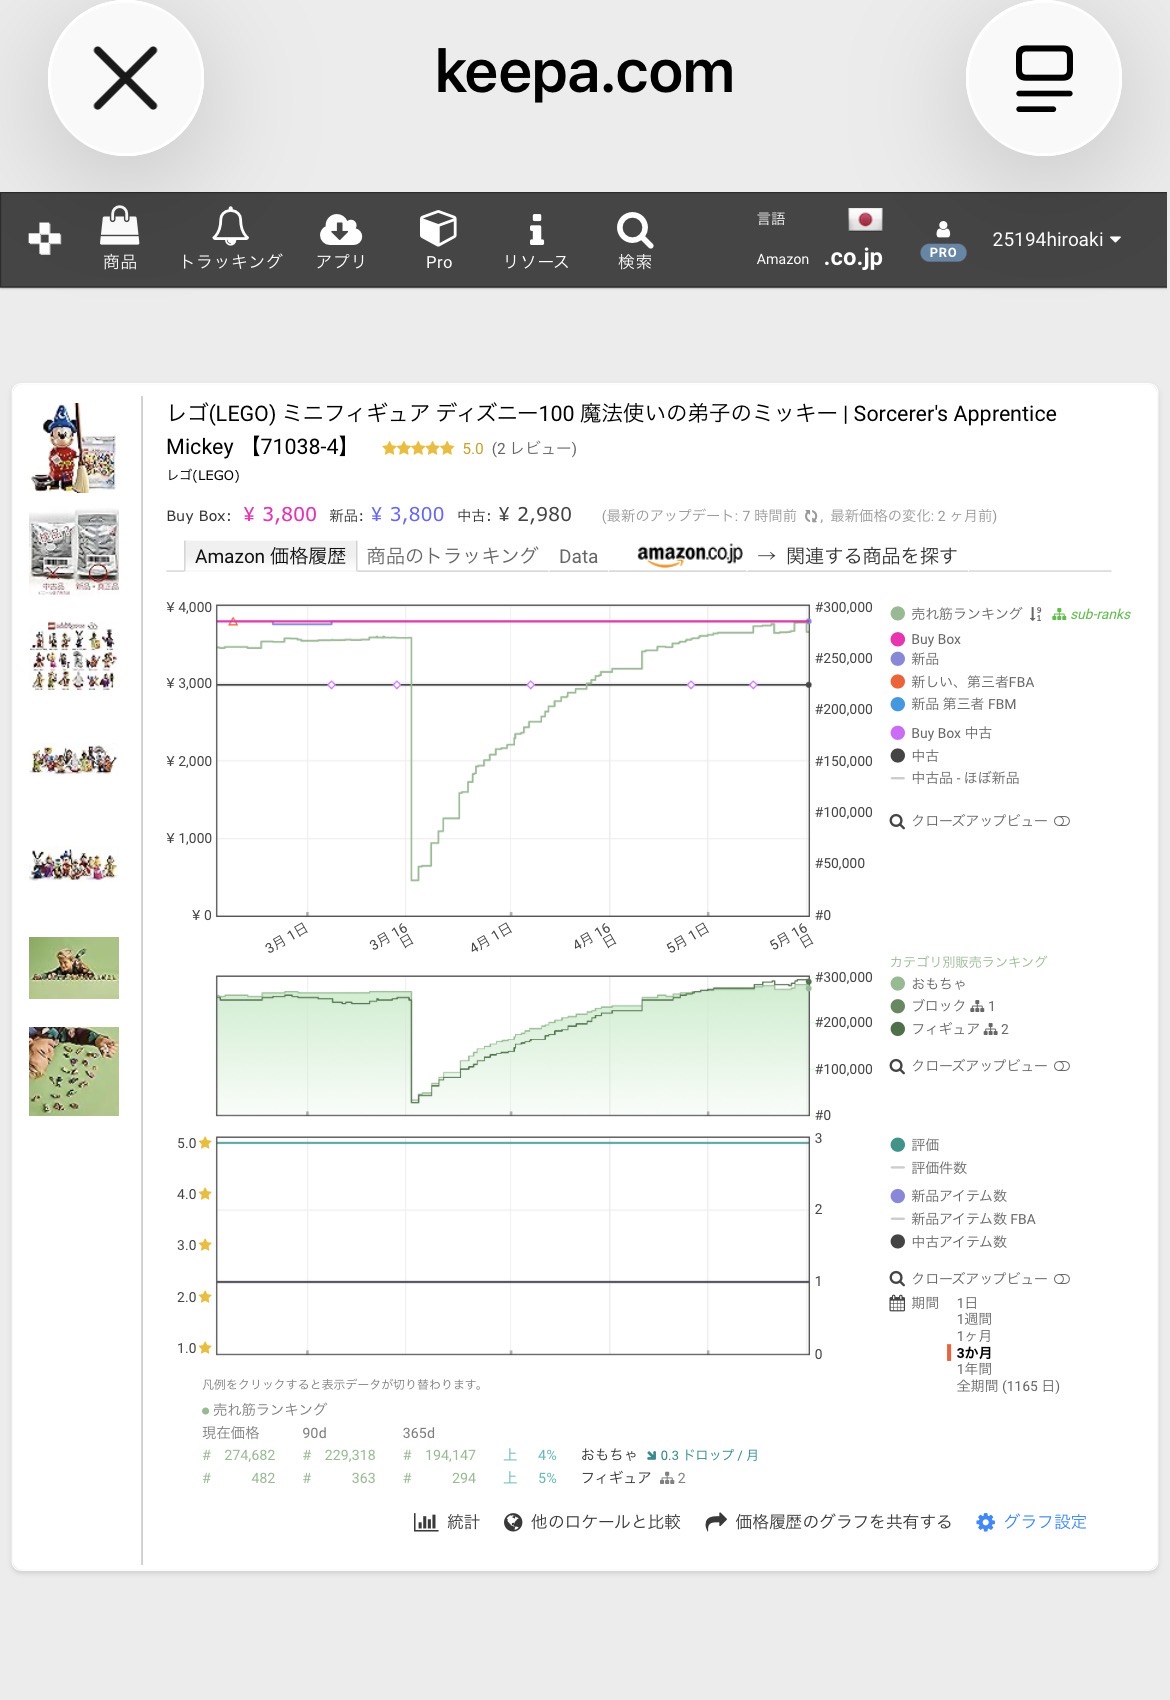
Task: Toggle 新品 legend series
Action: click(x=915, y=659)
